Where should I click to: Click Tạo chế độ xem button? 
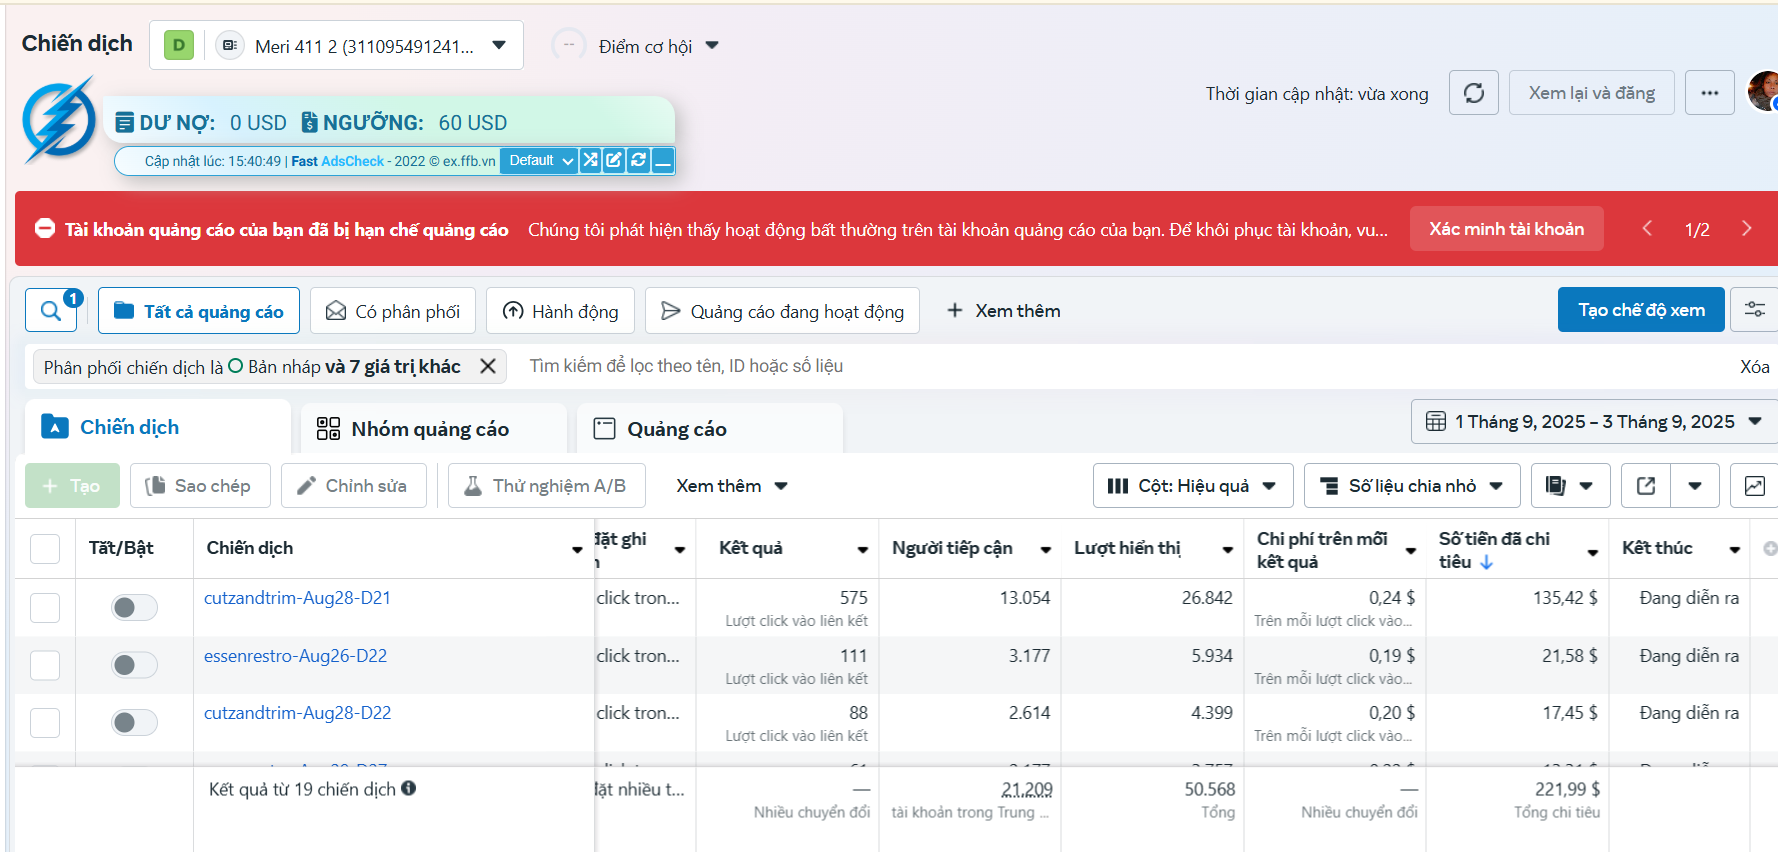coord(1641,310)
